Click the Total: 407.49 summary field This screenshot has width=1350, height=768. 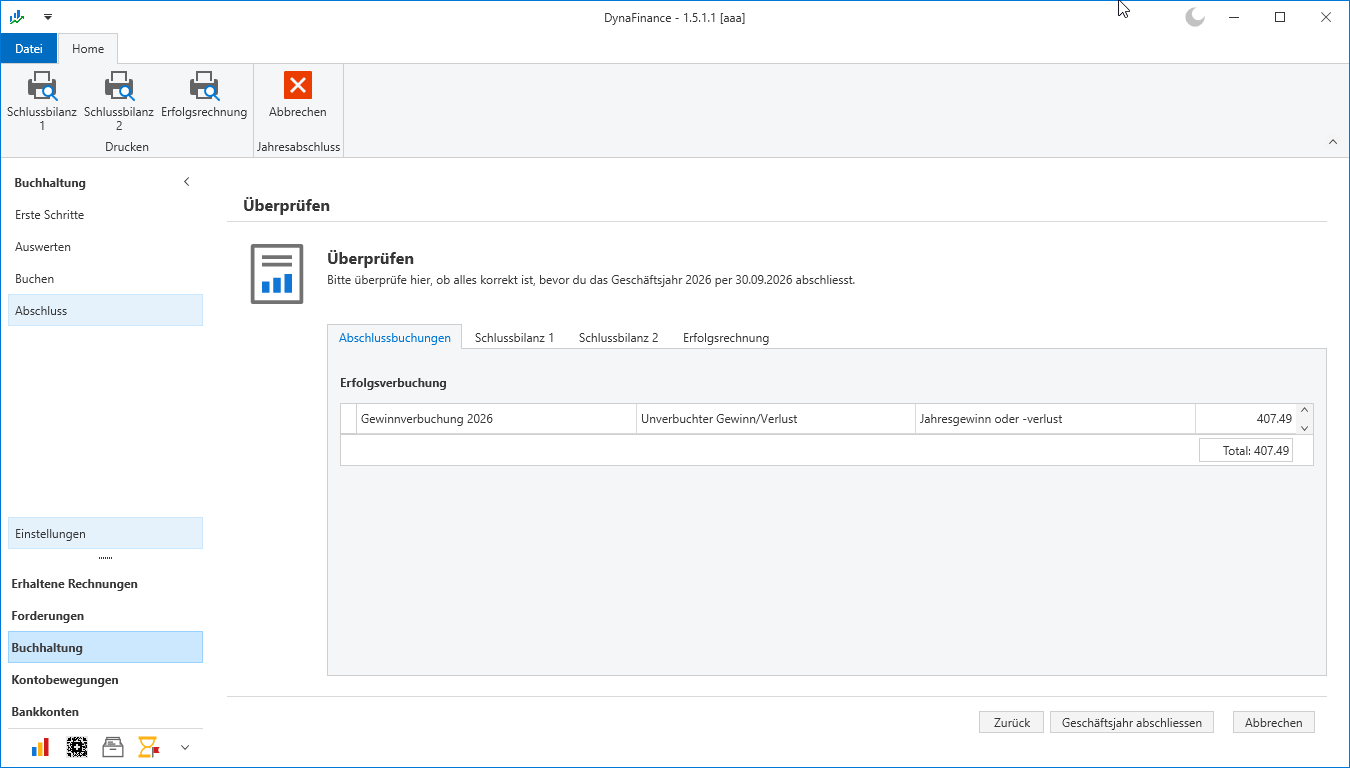(1246, 451)
